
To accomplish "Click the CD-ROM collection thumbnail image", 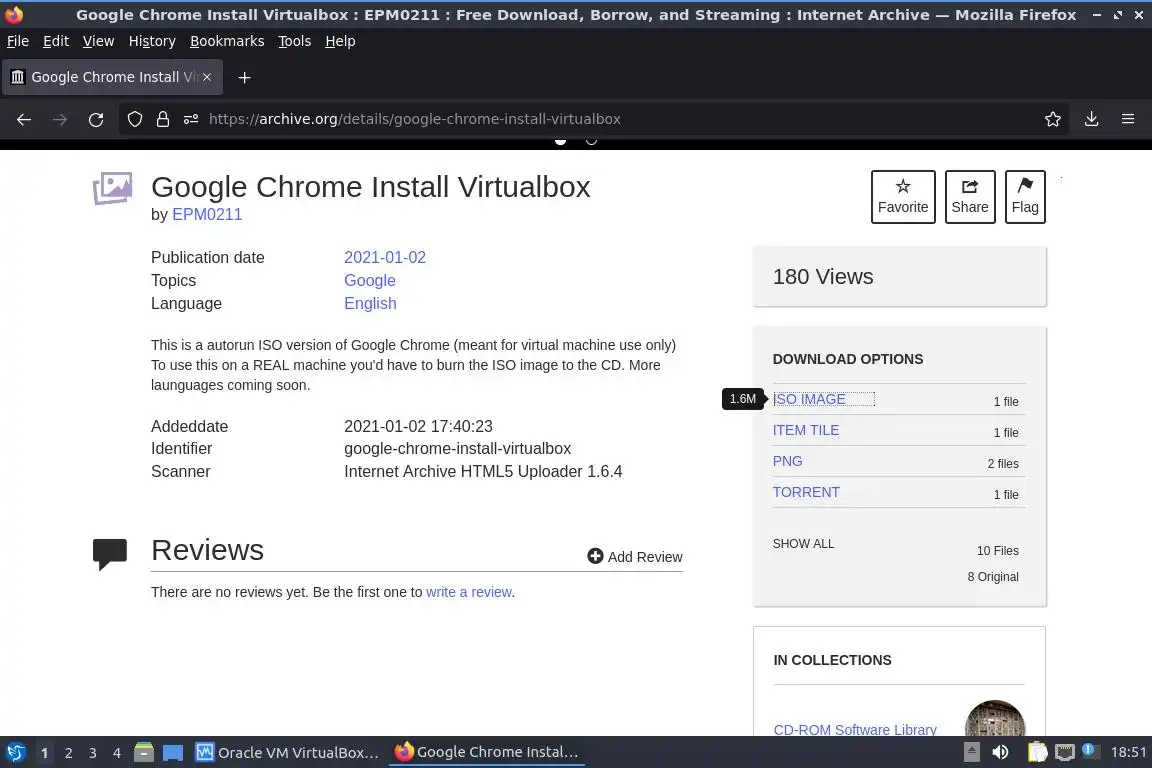I will (995, 719).
